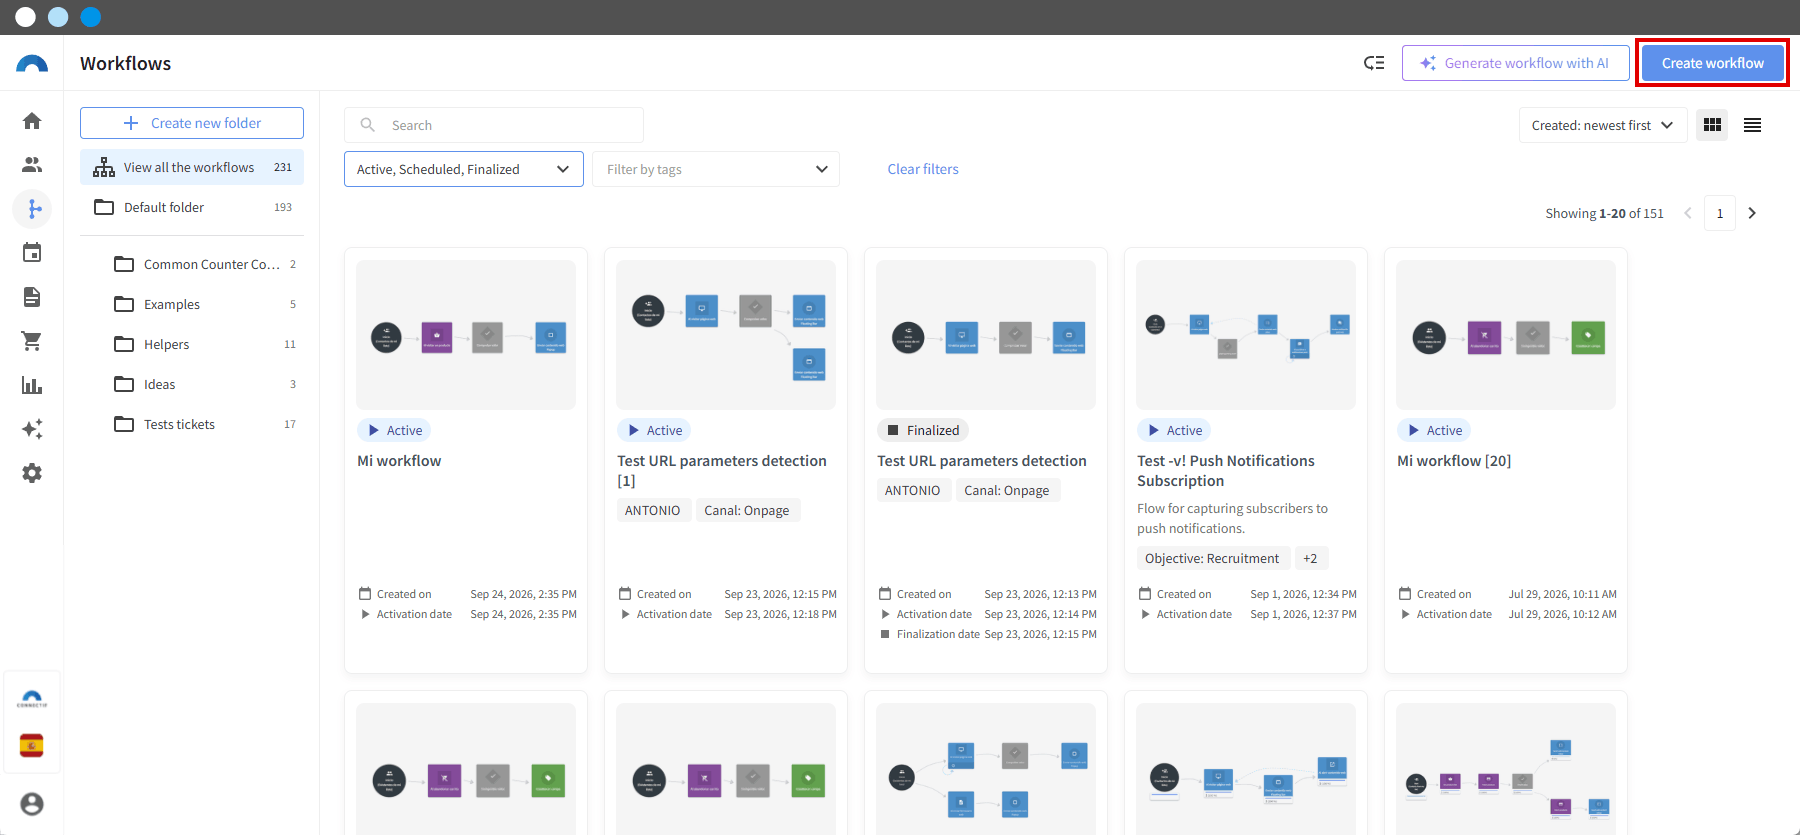Image resolution: width=1800 pixels, height=835 pixels.
Task: Open the Helpers folder
Action: pos(204,344)
